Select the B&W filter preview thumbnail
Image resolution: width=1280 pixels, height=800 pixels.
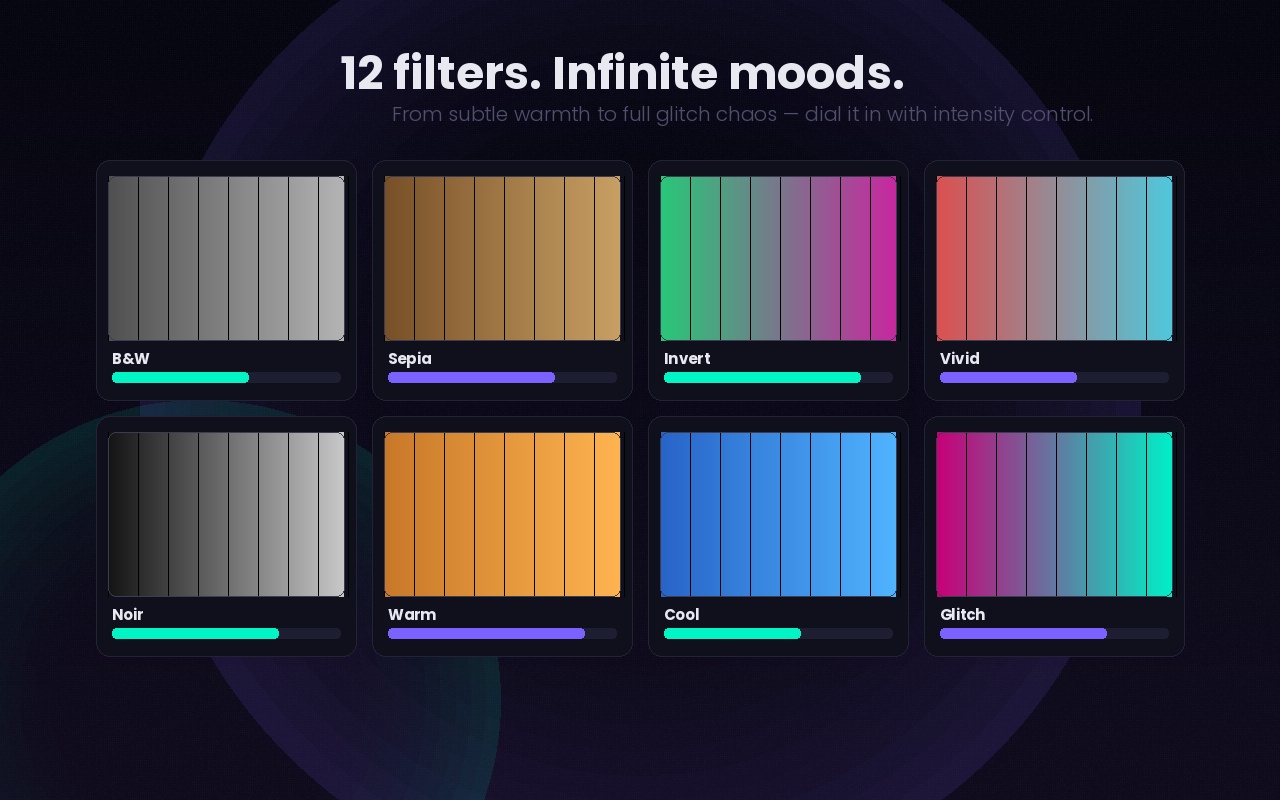(226, 259)
